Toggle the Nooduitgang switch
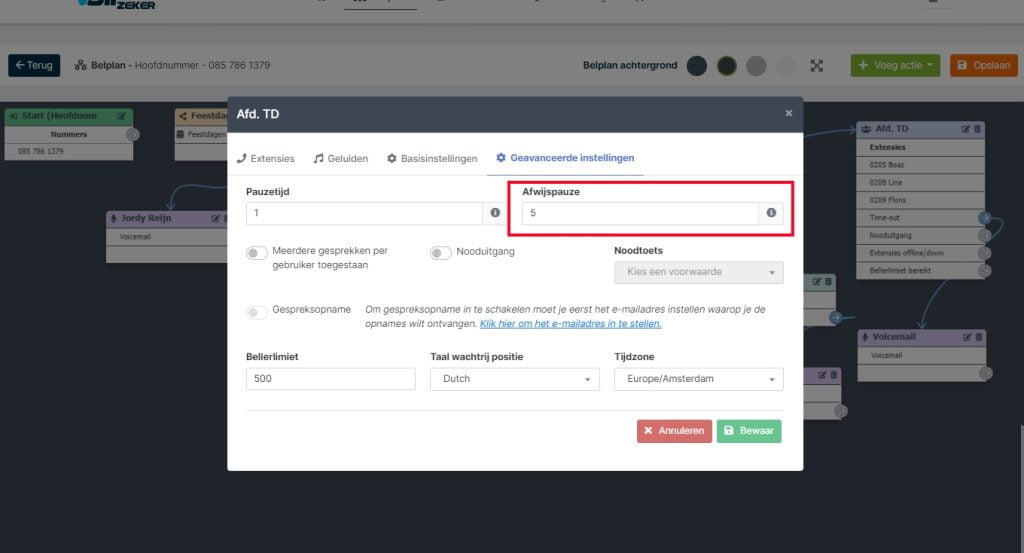The height and width of the screenshot is (553, 1024). (441, 253)
